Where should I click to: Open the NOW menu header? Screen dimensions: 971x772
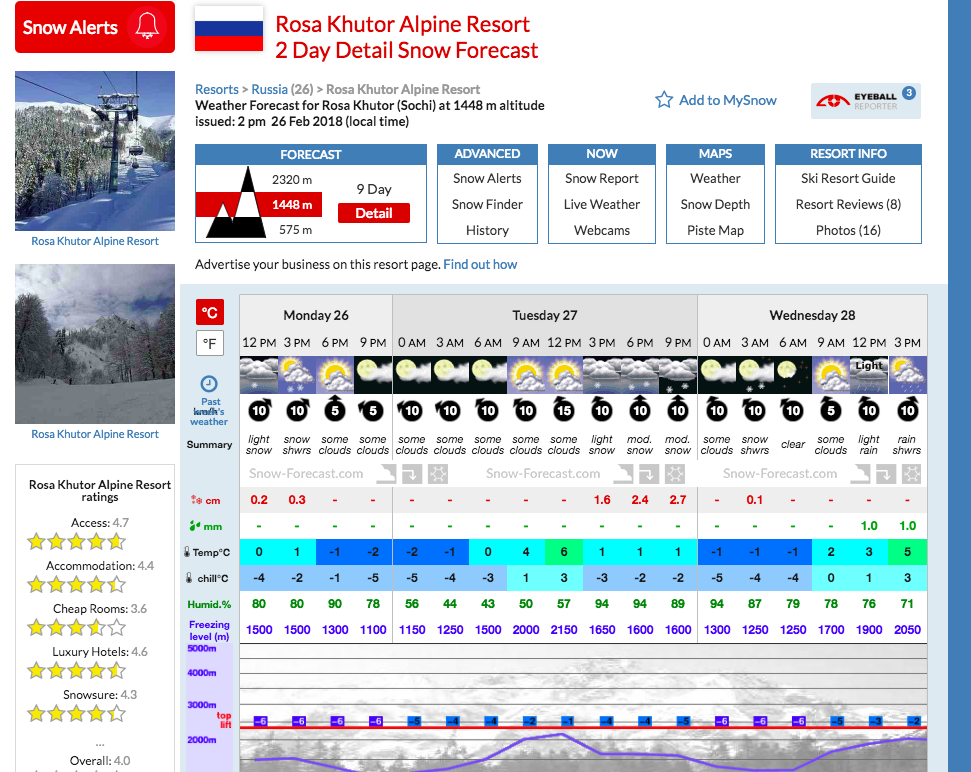pyautogui.click(x=602, y=154)
